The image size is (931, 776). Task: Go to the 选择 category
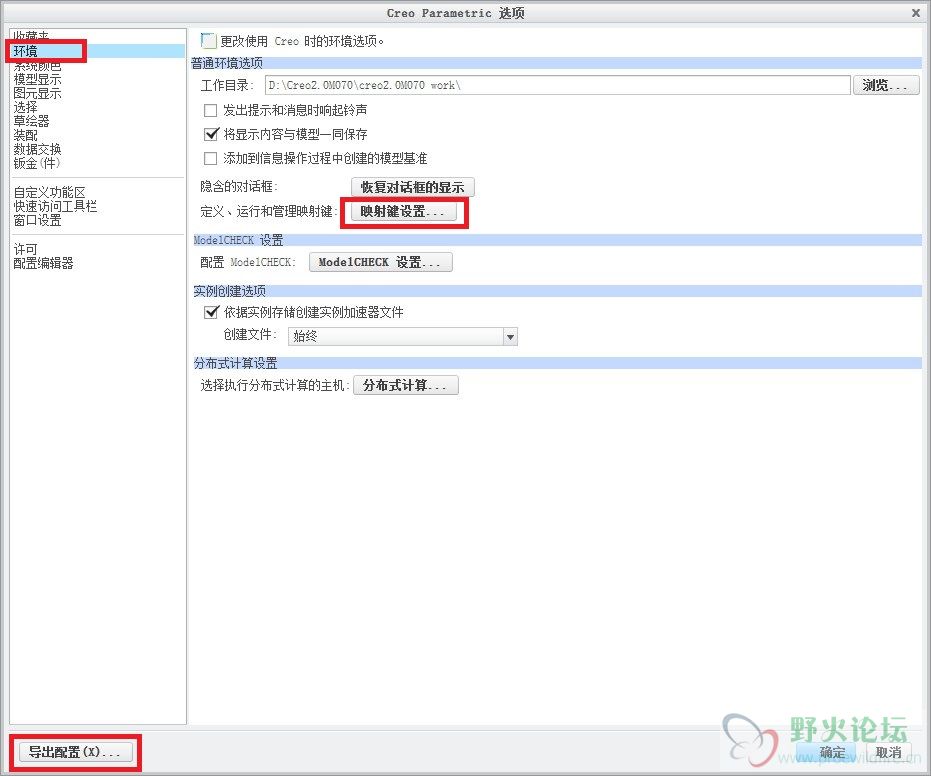[26, 107]
